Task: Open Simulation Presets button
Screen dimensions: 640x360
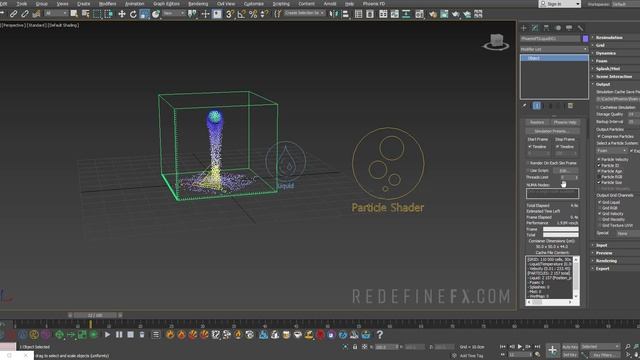Action: tap(552, 131)
